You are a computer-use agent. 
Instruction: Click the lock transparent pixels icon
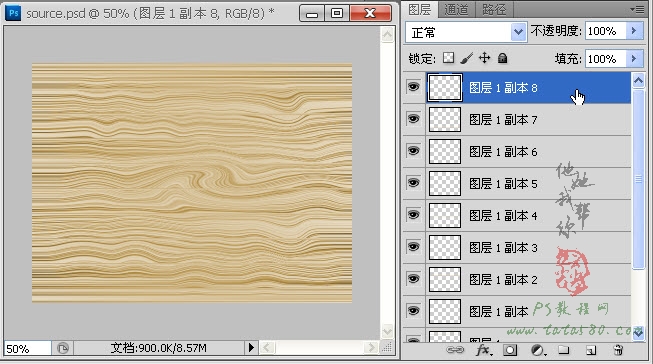click(x=449, y=58)
